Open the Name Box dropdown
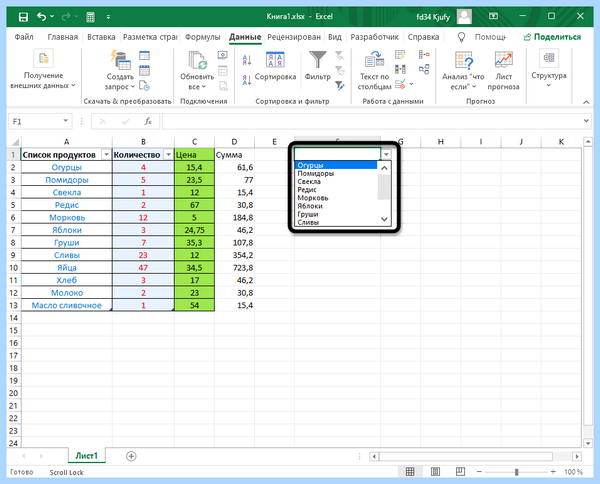Image resolution: width=600 pixels, height=484 pixels. pos(65,121)
